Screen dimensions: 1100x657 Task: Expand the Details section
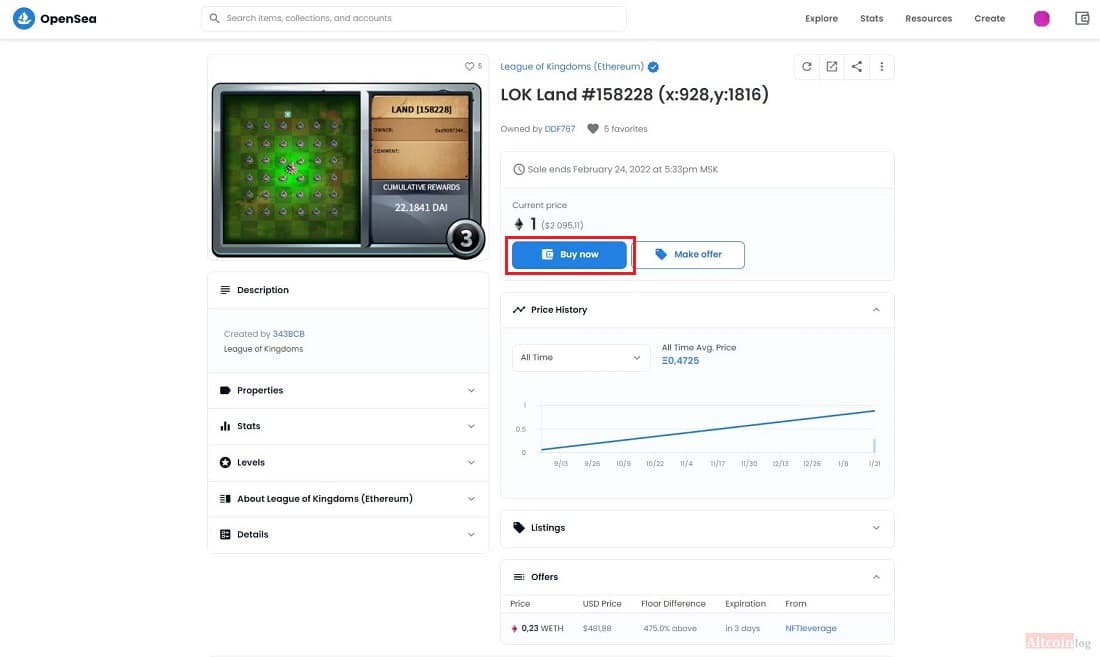pos(348,534)
